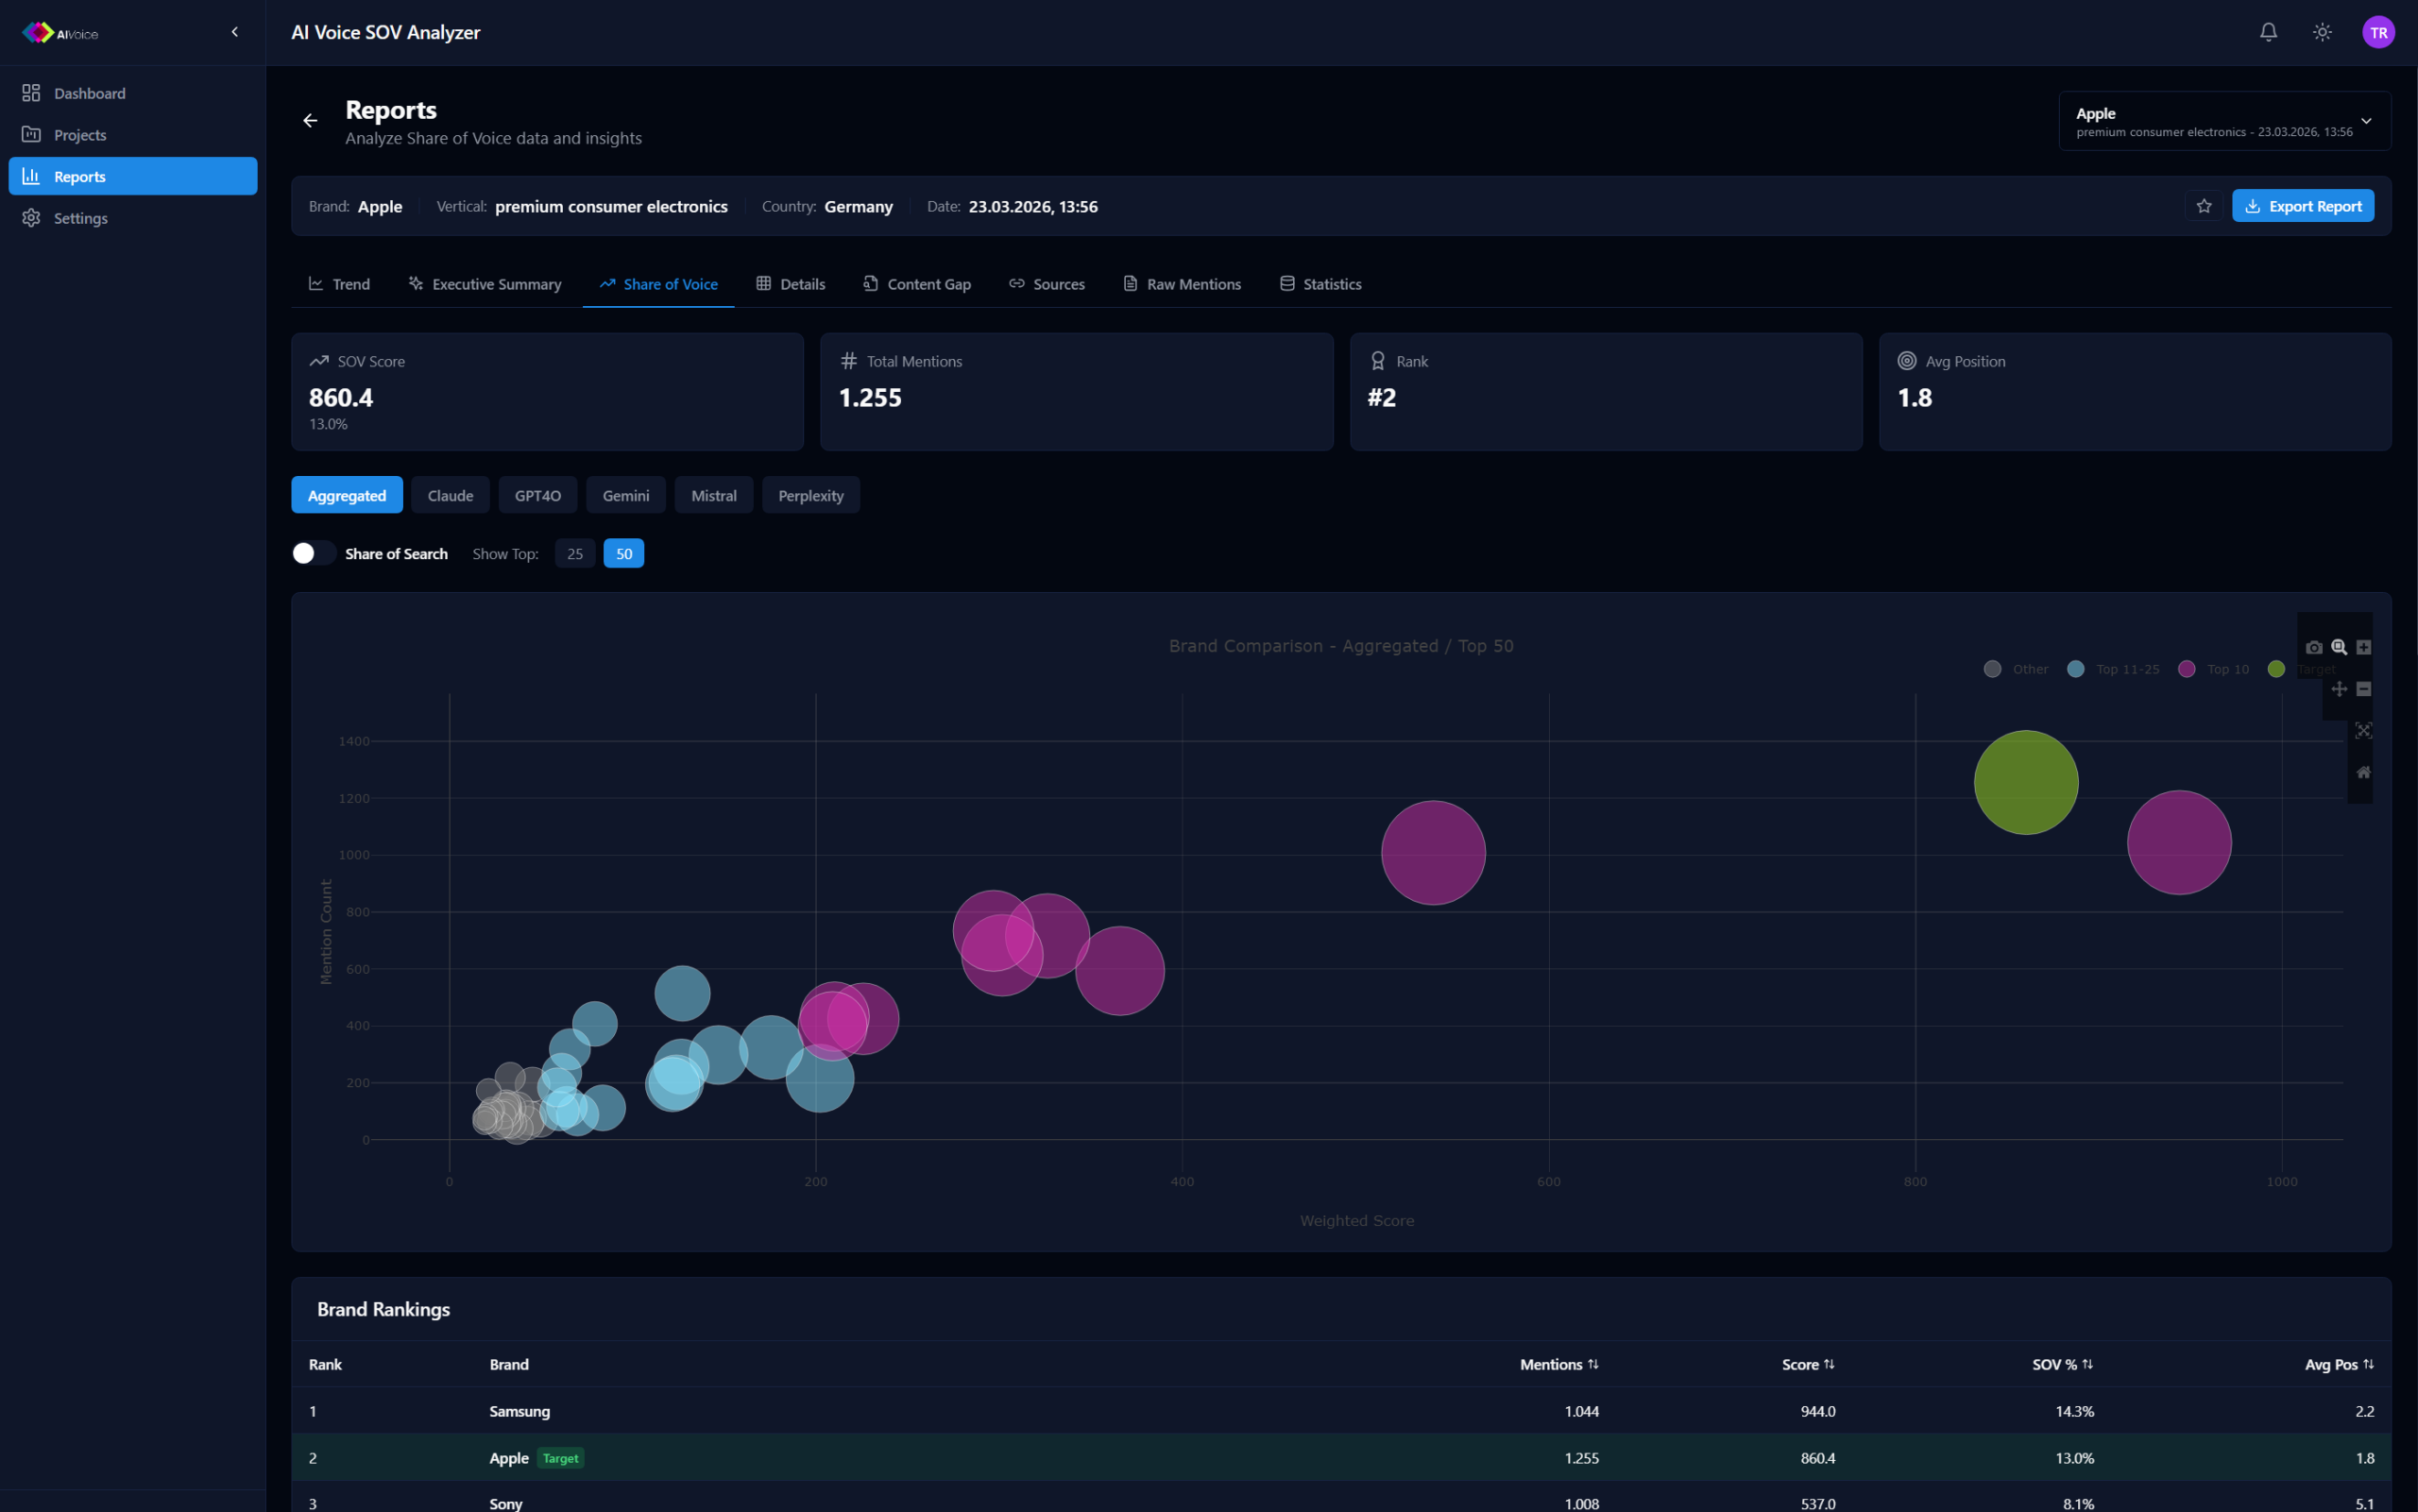Collapse the sidebar with the chevron
The height and width of the screenshot is (1512, 2418).
235,32
